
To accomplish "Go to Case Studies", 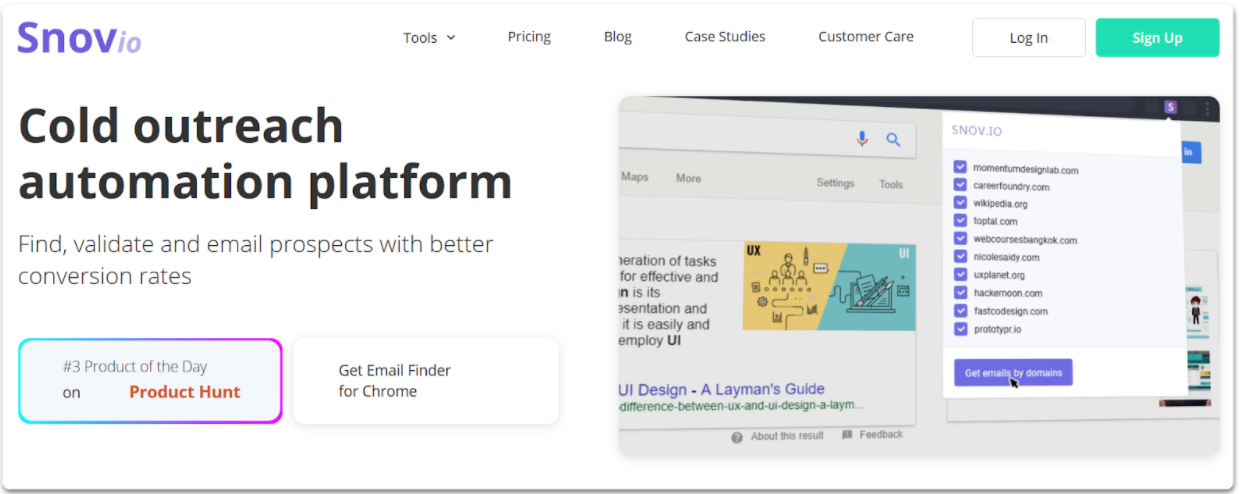I will click(x=725, y=37).
